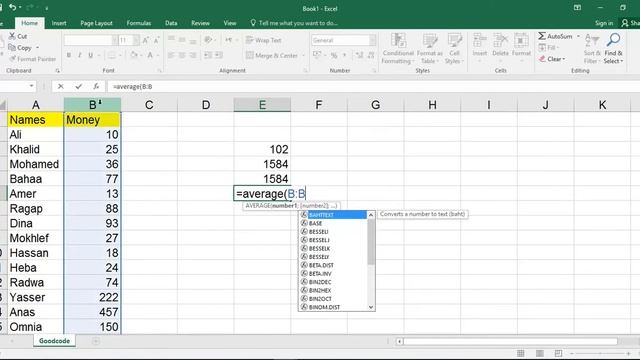
Task: Toggle Italic formatting
Action: (80, 55)
